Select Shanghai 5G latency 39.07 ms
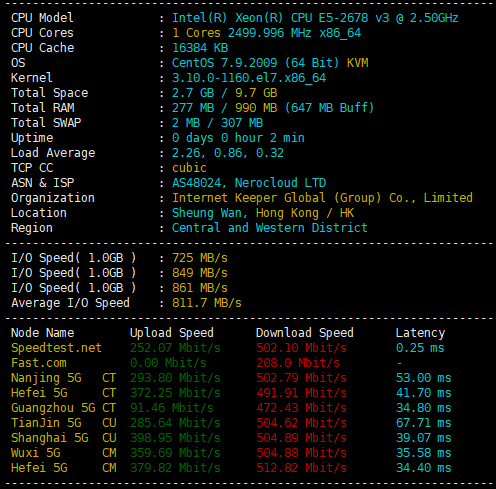Screen dimensions: 496x489 point(423,438)
